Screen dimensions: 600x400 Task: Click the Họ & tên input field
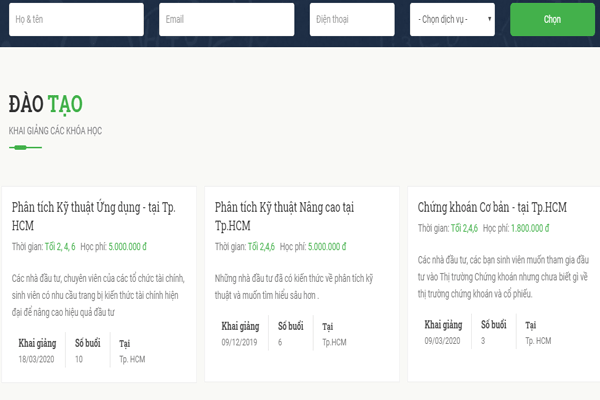(x=77, y=20)
